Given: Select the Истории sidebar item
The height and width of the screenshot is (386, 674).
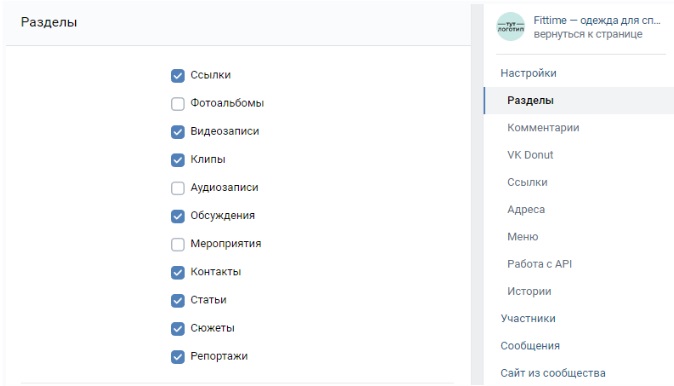Looking at the screenshot, I should (529, 291).
